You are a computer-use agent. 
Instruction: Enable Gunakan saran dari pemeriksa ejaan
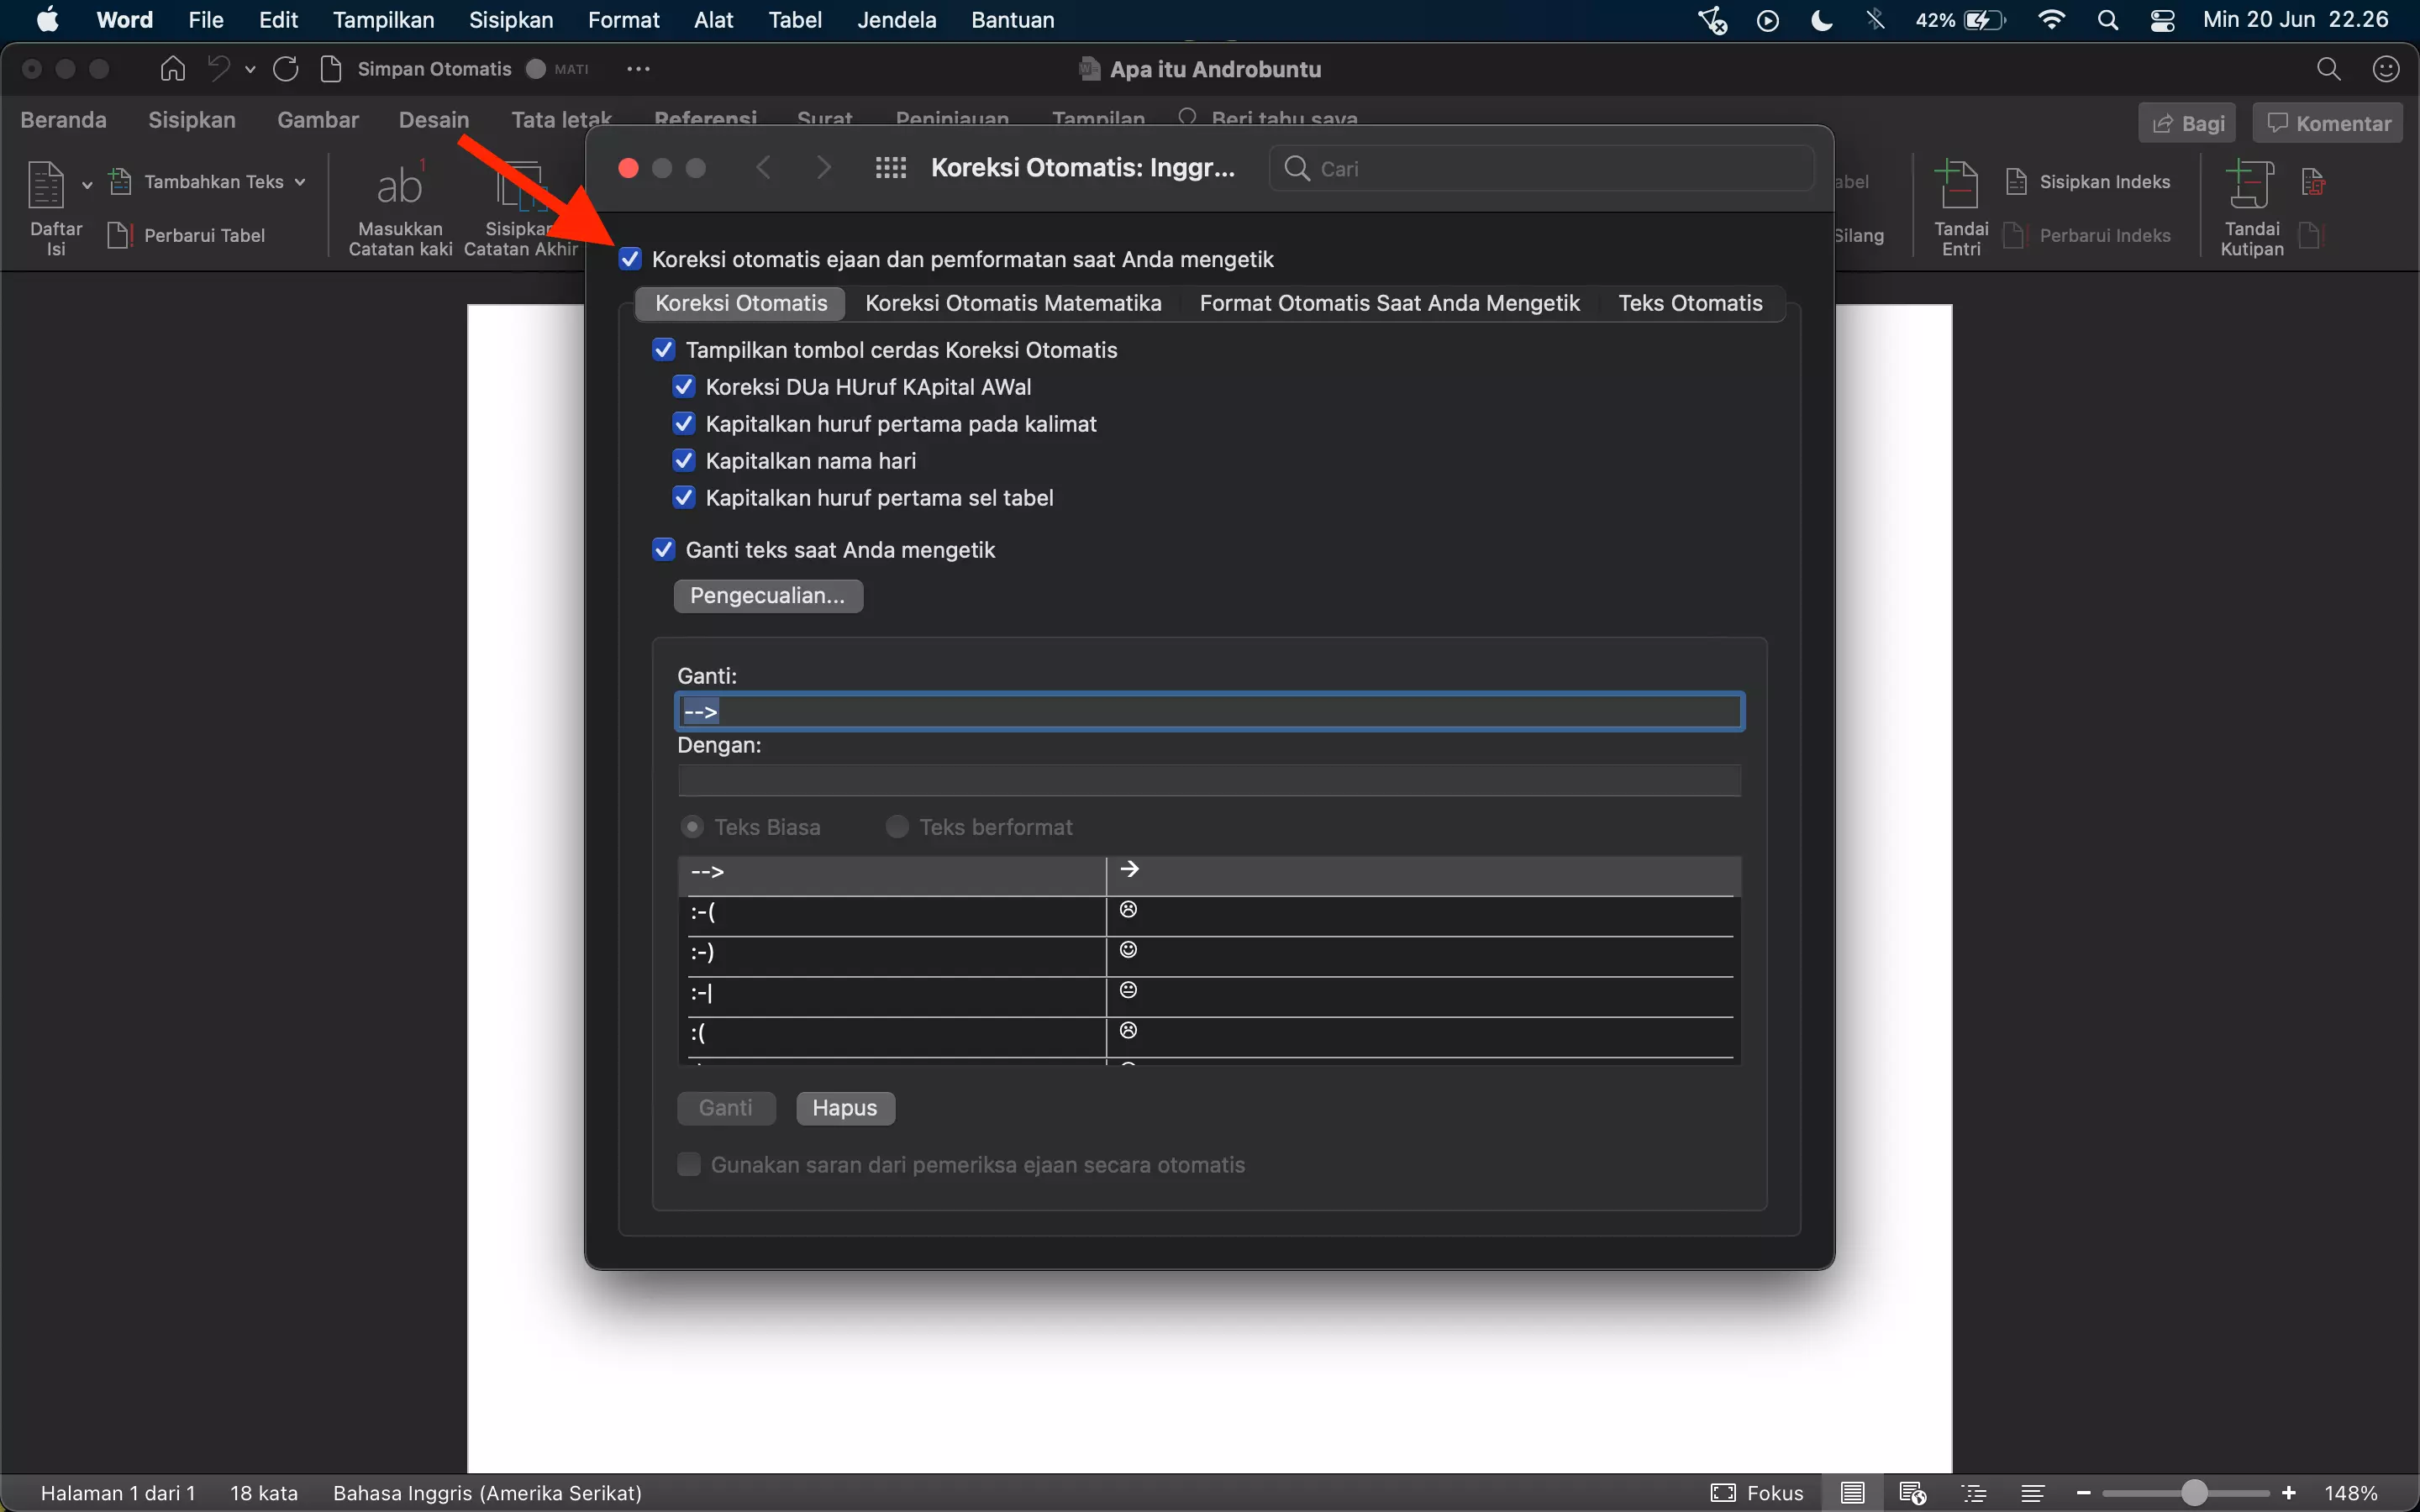(x=688, y=1164)
